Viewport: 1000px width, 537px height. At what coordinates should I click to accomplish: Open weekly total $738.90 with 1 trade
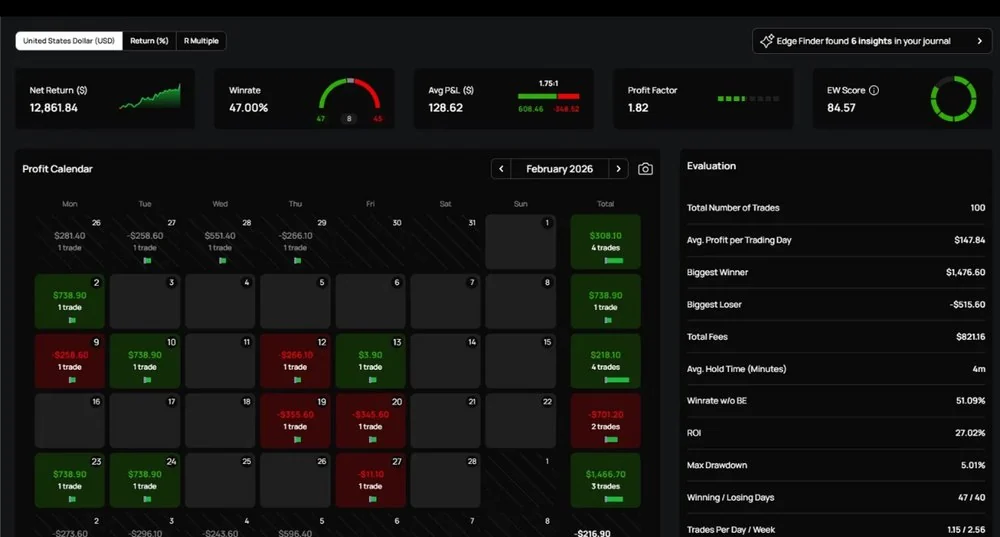(605, 301)
